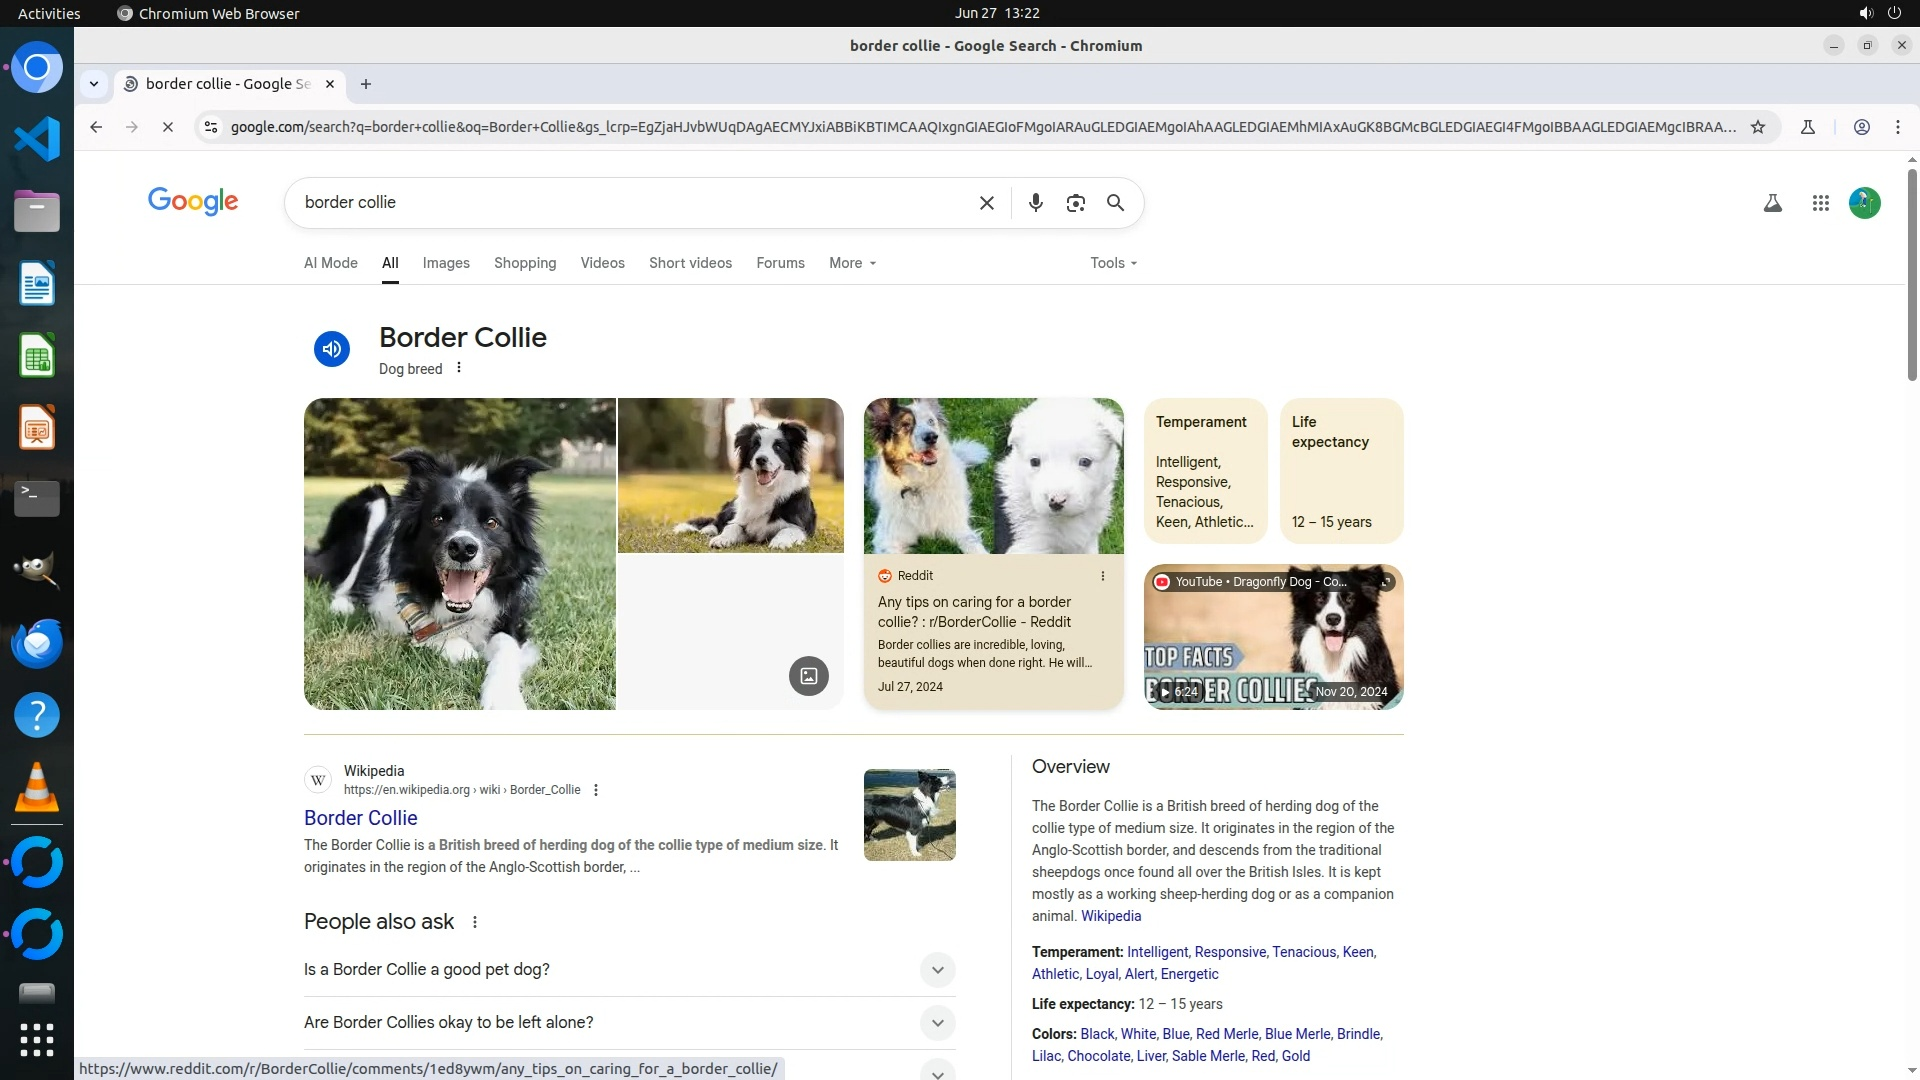Screen dimensions: 1920x1080
Task: Open the Google apps grid icon
Action: 1820,203
